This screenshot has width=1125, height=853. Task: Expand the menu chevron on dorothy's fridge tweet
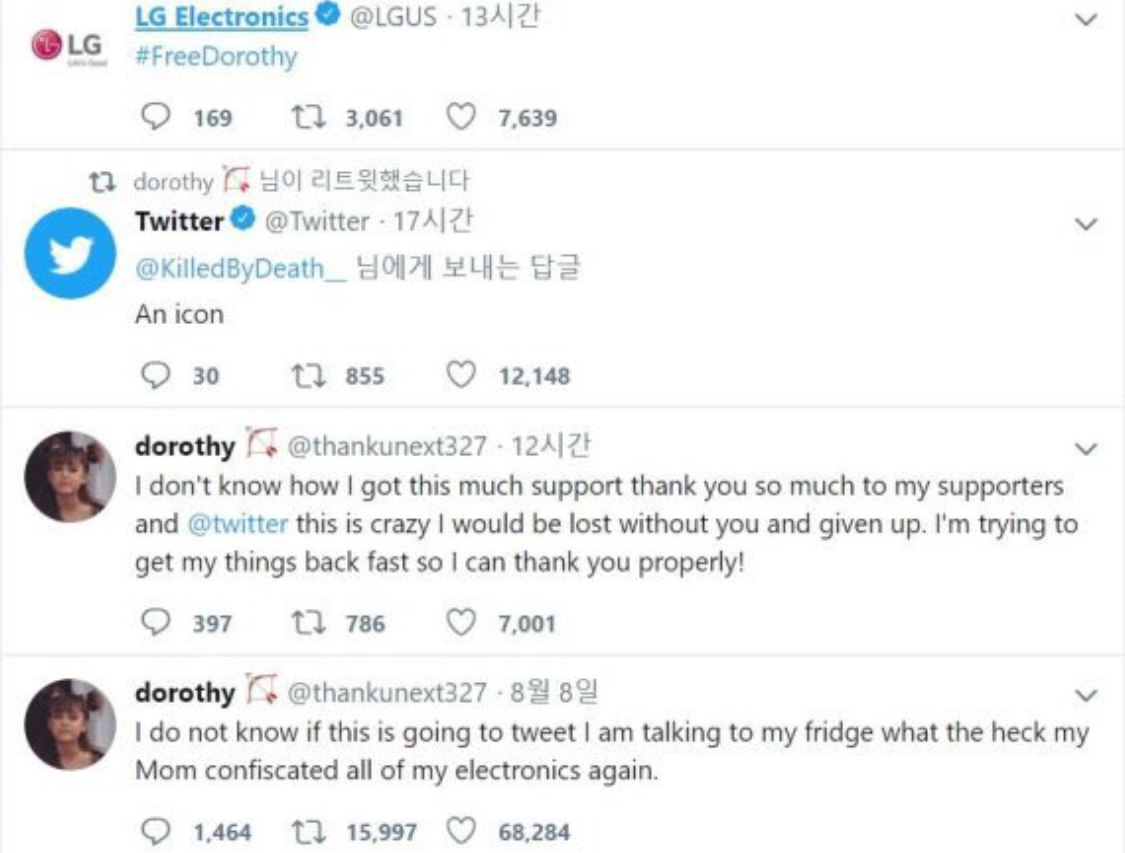coord(1086,694)
